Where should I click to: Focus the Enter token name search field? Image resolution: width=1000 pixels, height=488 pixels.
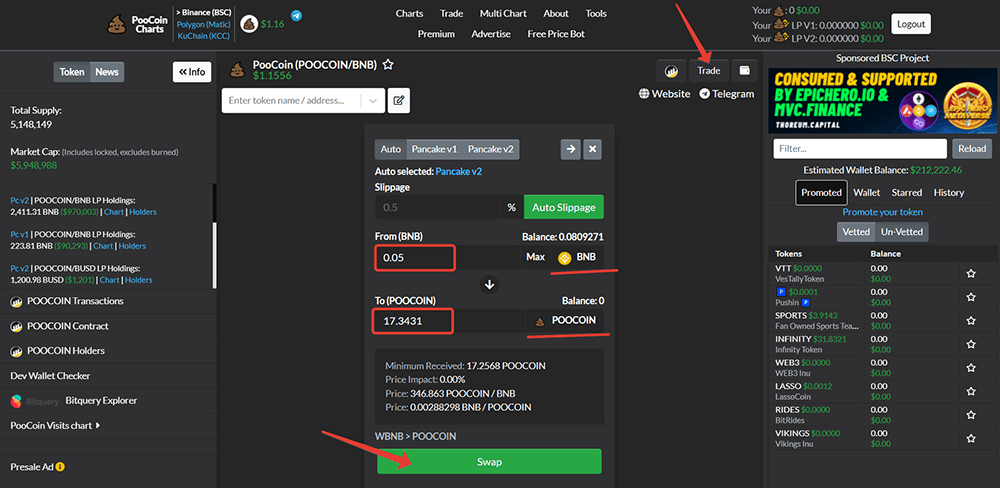[292, 100]
